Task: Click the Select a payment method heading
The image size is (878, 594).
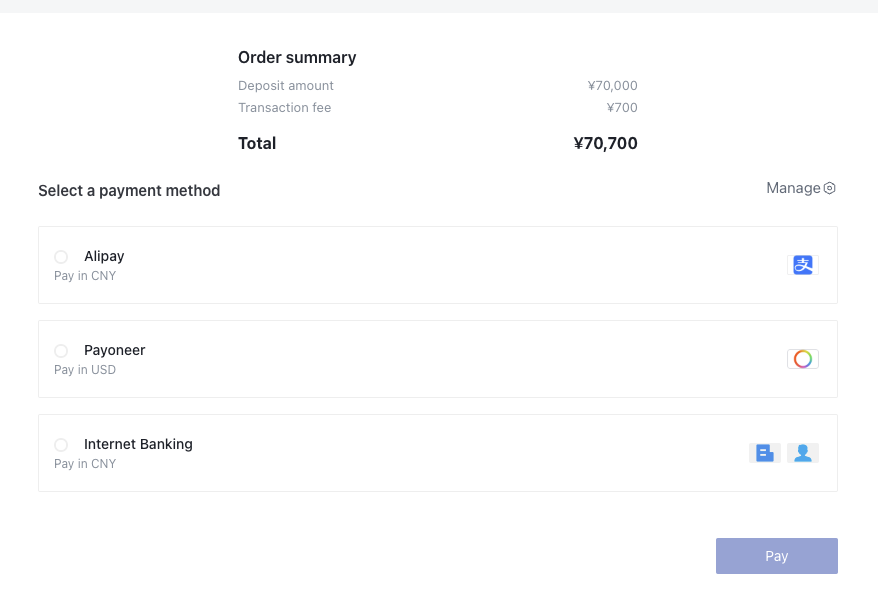Action: 129,191
